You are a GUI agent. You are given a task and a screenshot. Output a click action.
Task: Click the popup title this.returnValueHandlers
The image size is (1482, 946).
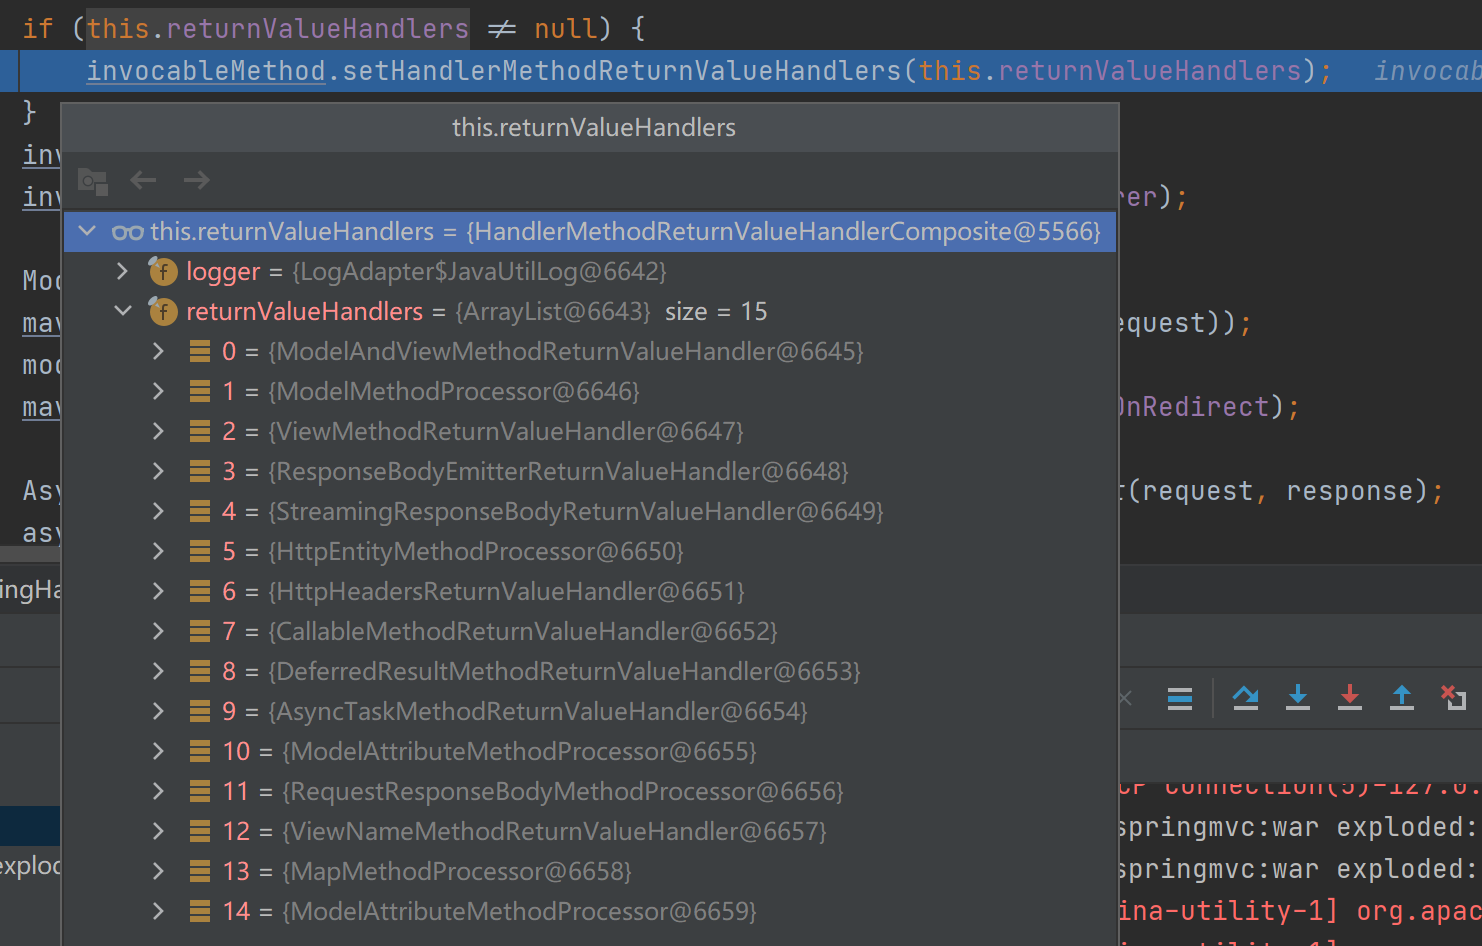coord(593,127)
